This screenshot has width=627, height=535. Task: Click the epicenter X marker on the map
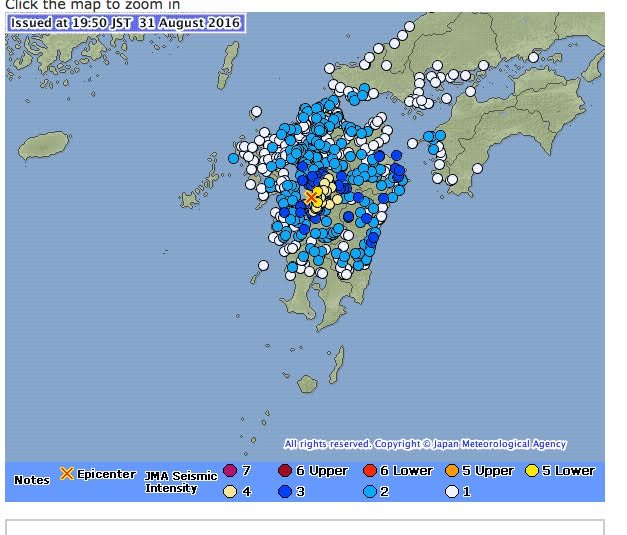point(312,197)
